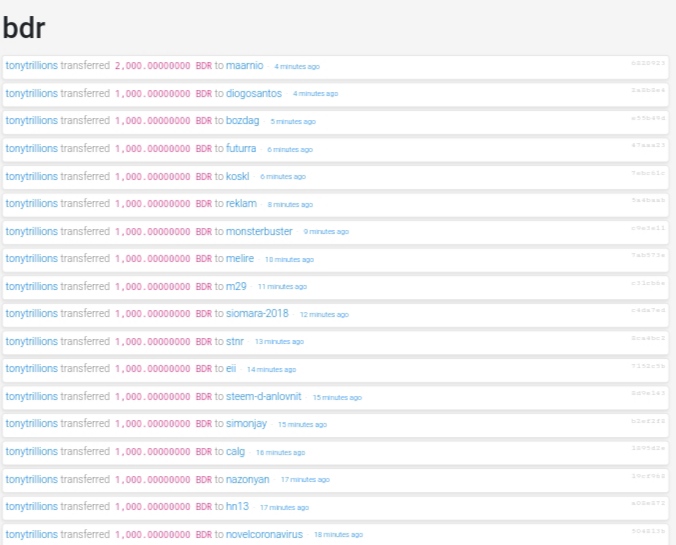Viewport: 676px width, 545px height.
Task: Click the transaction ID on the calg row
Action: point(648,448)
